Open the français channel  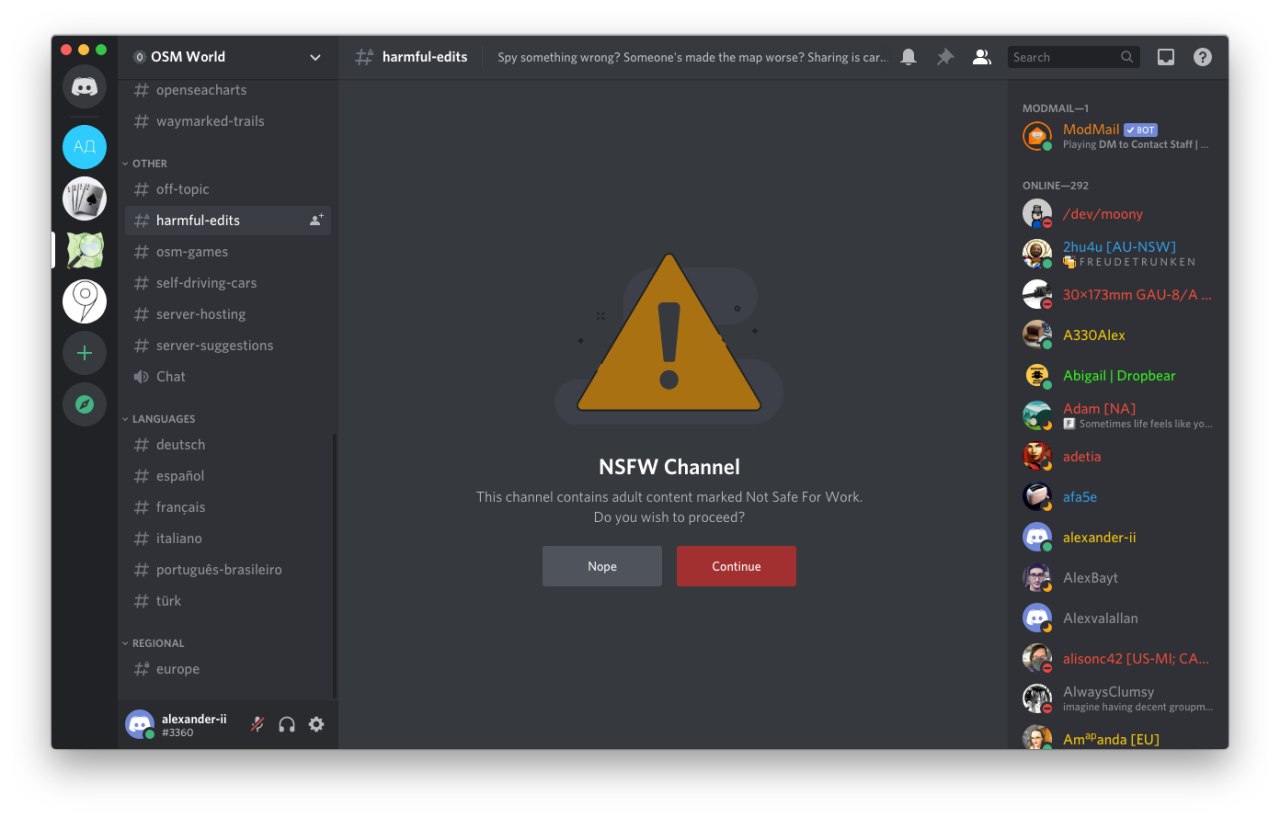click(228, 507)
